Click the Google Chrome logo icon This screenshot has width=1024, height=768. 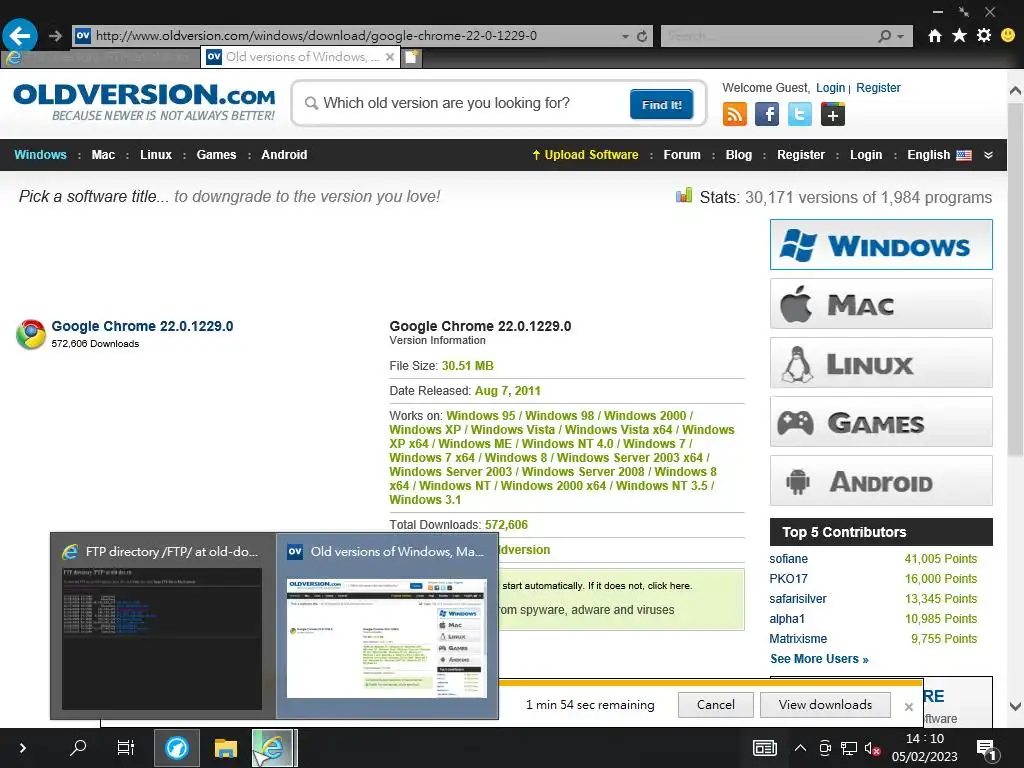click(31, 334)
